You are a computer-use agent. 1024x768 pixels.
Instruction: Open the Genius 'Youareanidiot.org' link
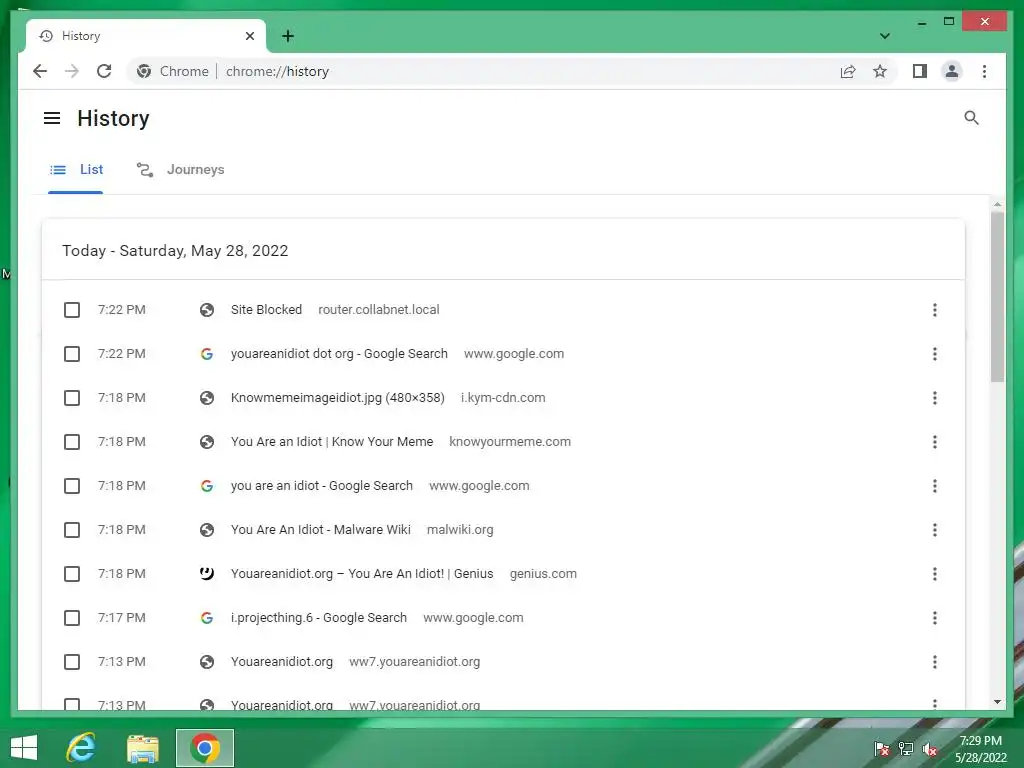coord(362,574)
